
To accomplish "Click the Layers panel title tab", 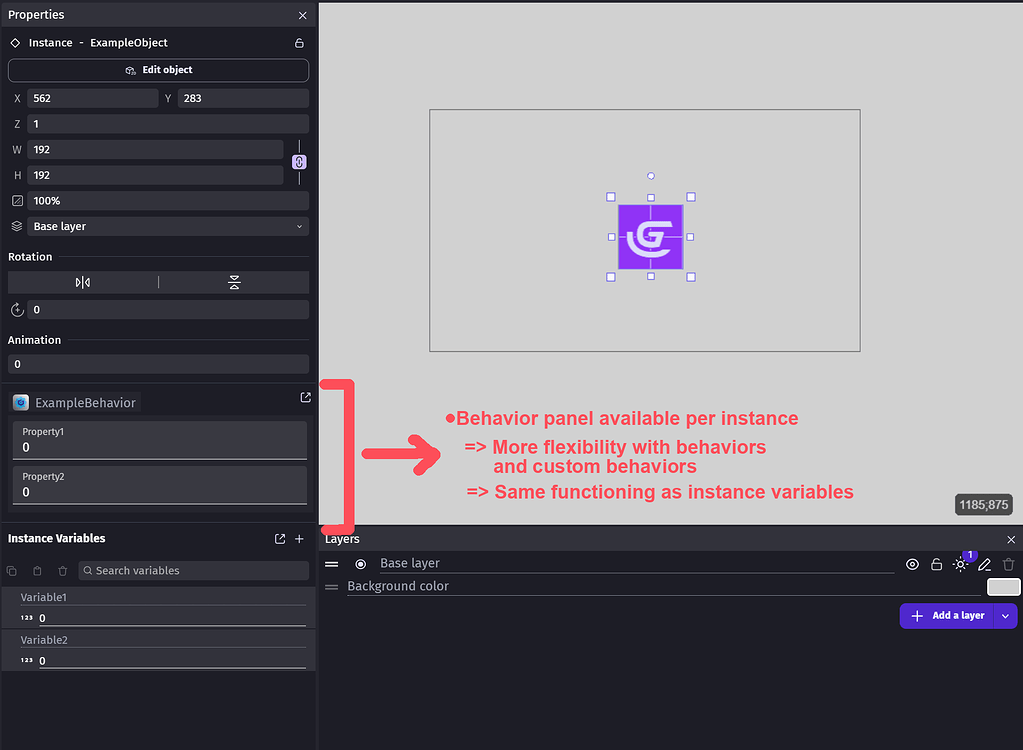I will tap(342, 539).
